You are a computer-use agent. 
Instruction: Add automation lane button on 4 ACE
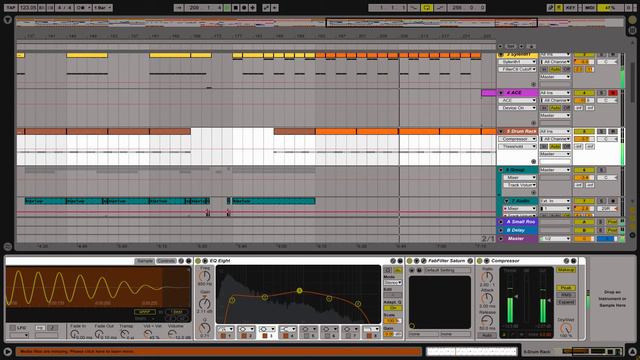pyautogui.click(x=533, y=122)
